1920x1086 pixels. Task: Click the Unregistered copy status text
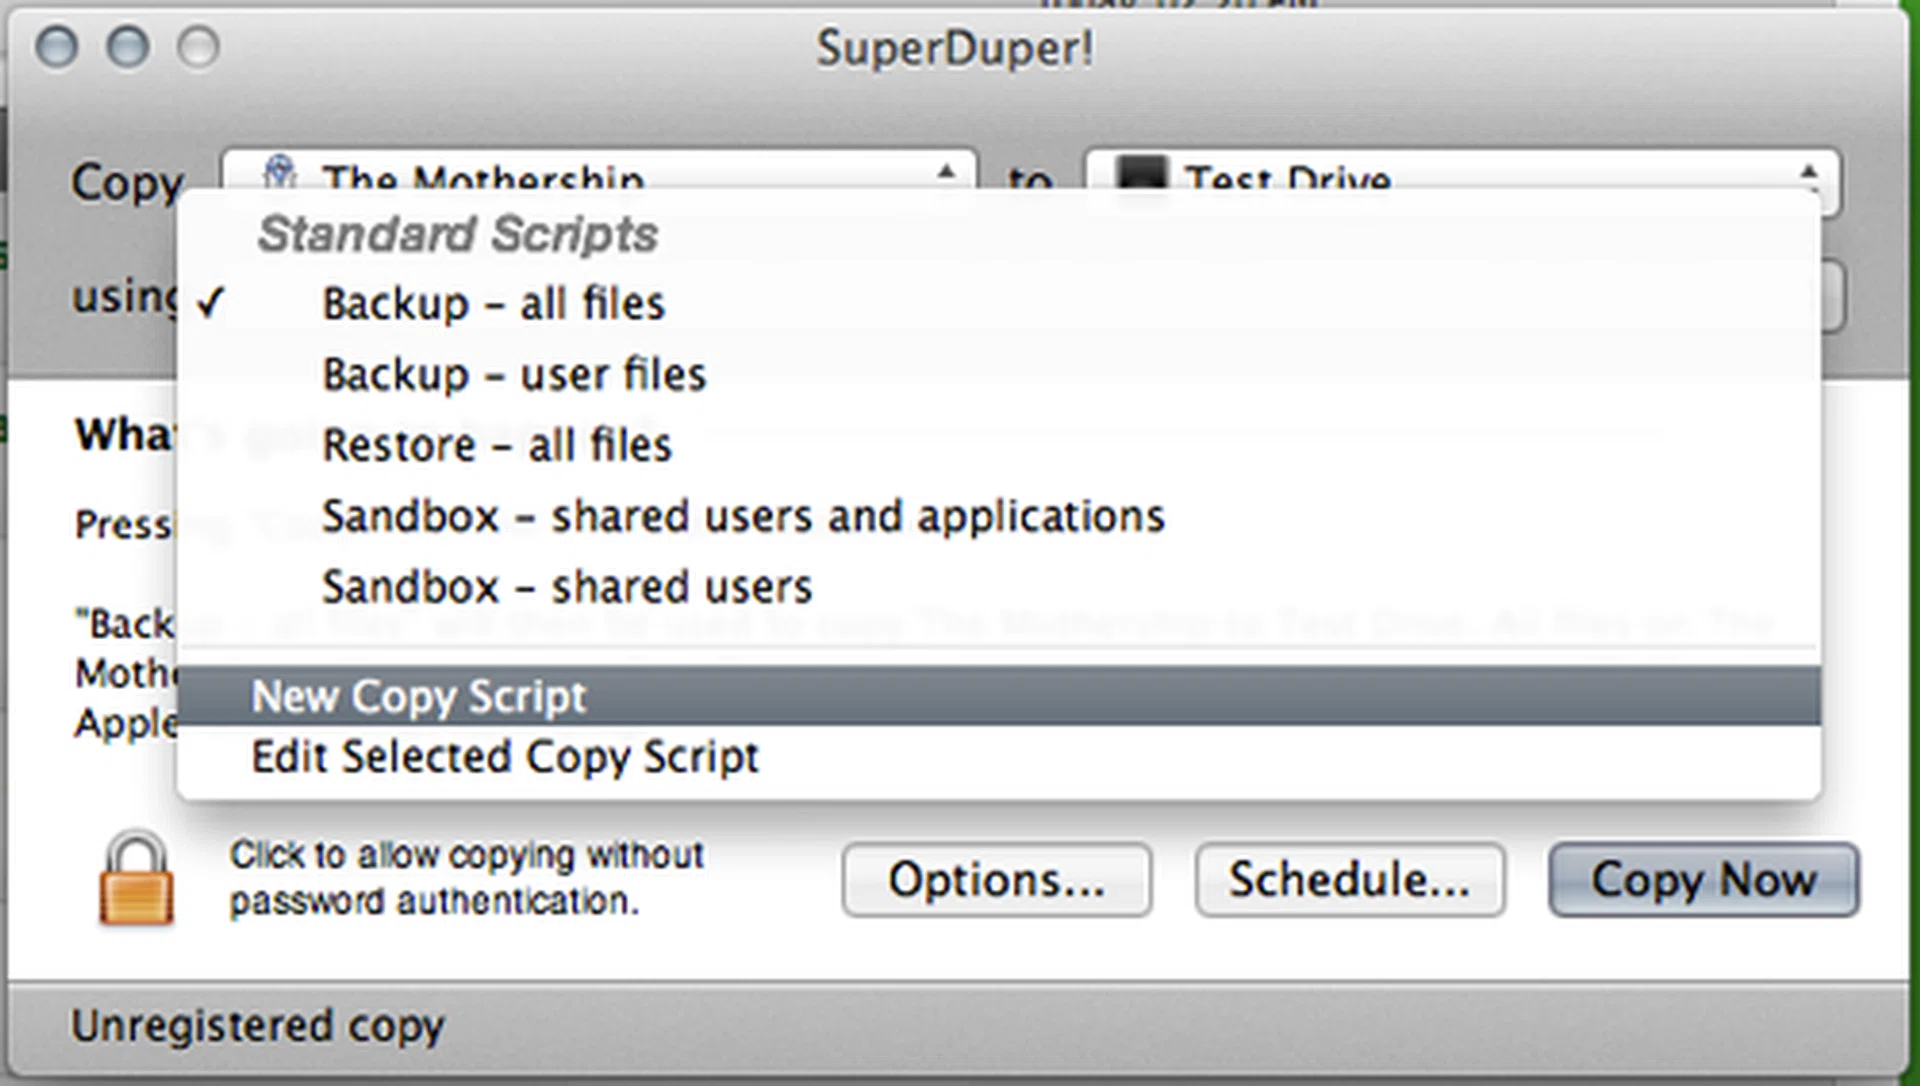click(x=258, y=1024)
